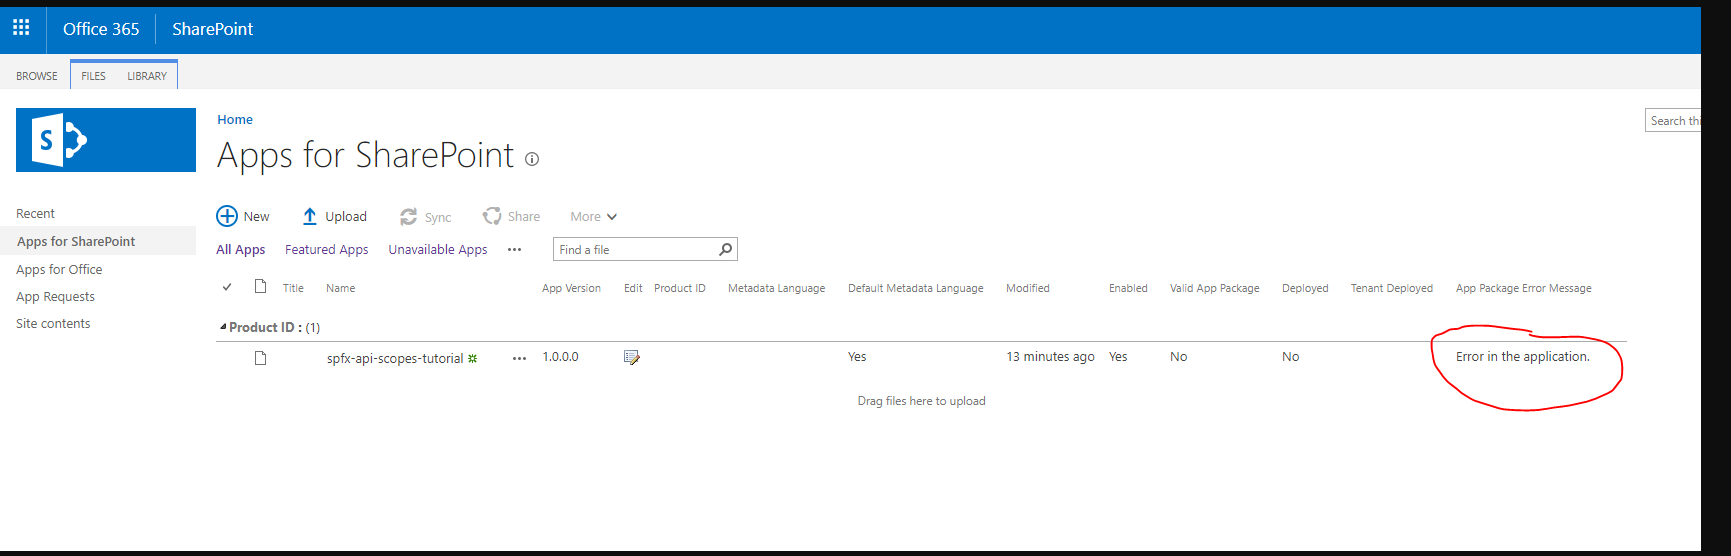Screen dimensions: 1731x556
Task: Sort by the Metadata Language column header
Action: (776, 288)
